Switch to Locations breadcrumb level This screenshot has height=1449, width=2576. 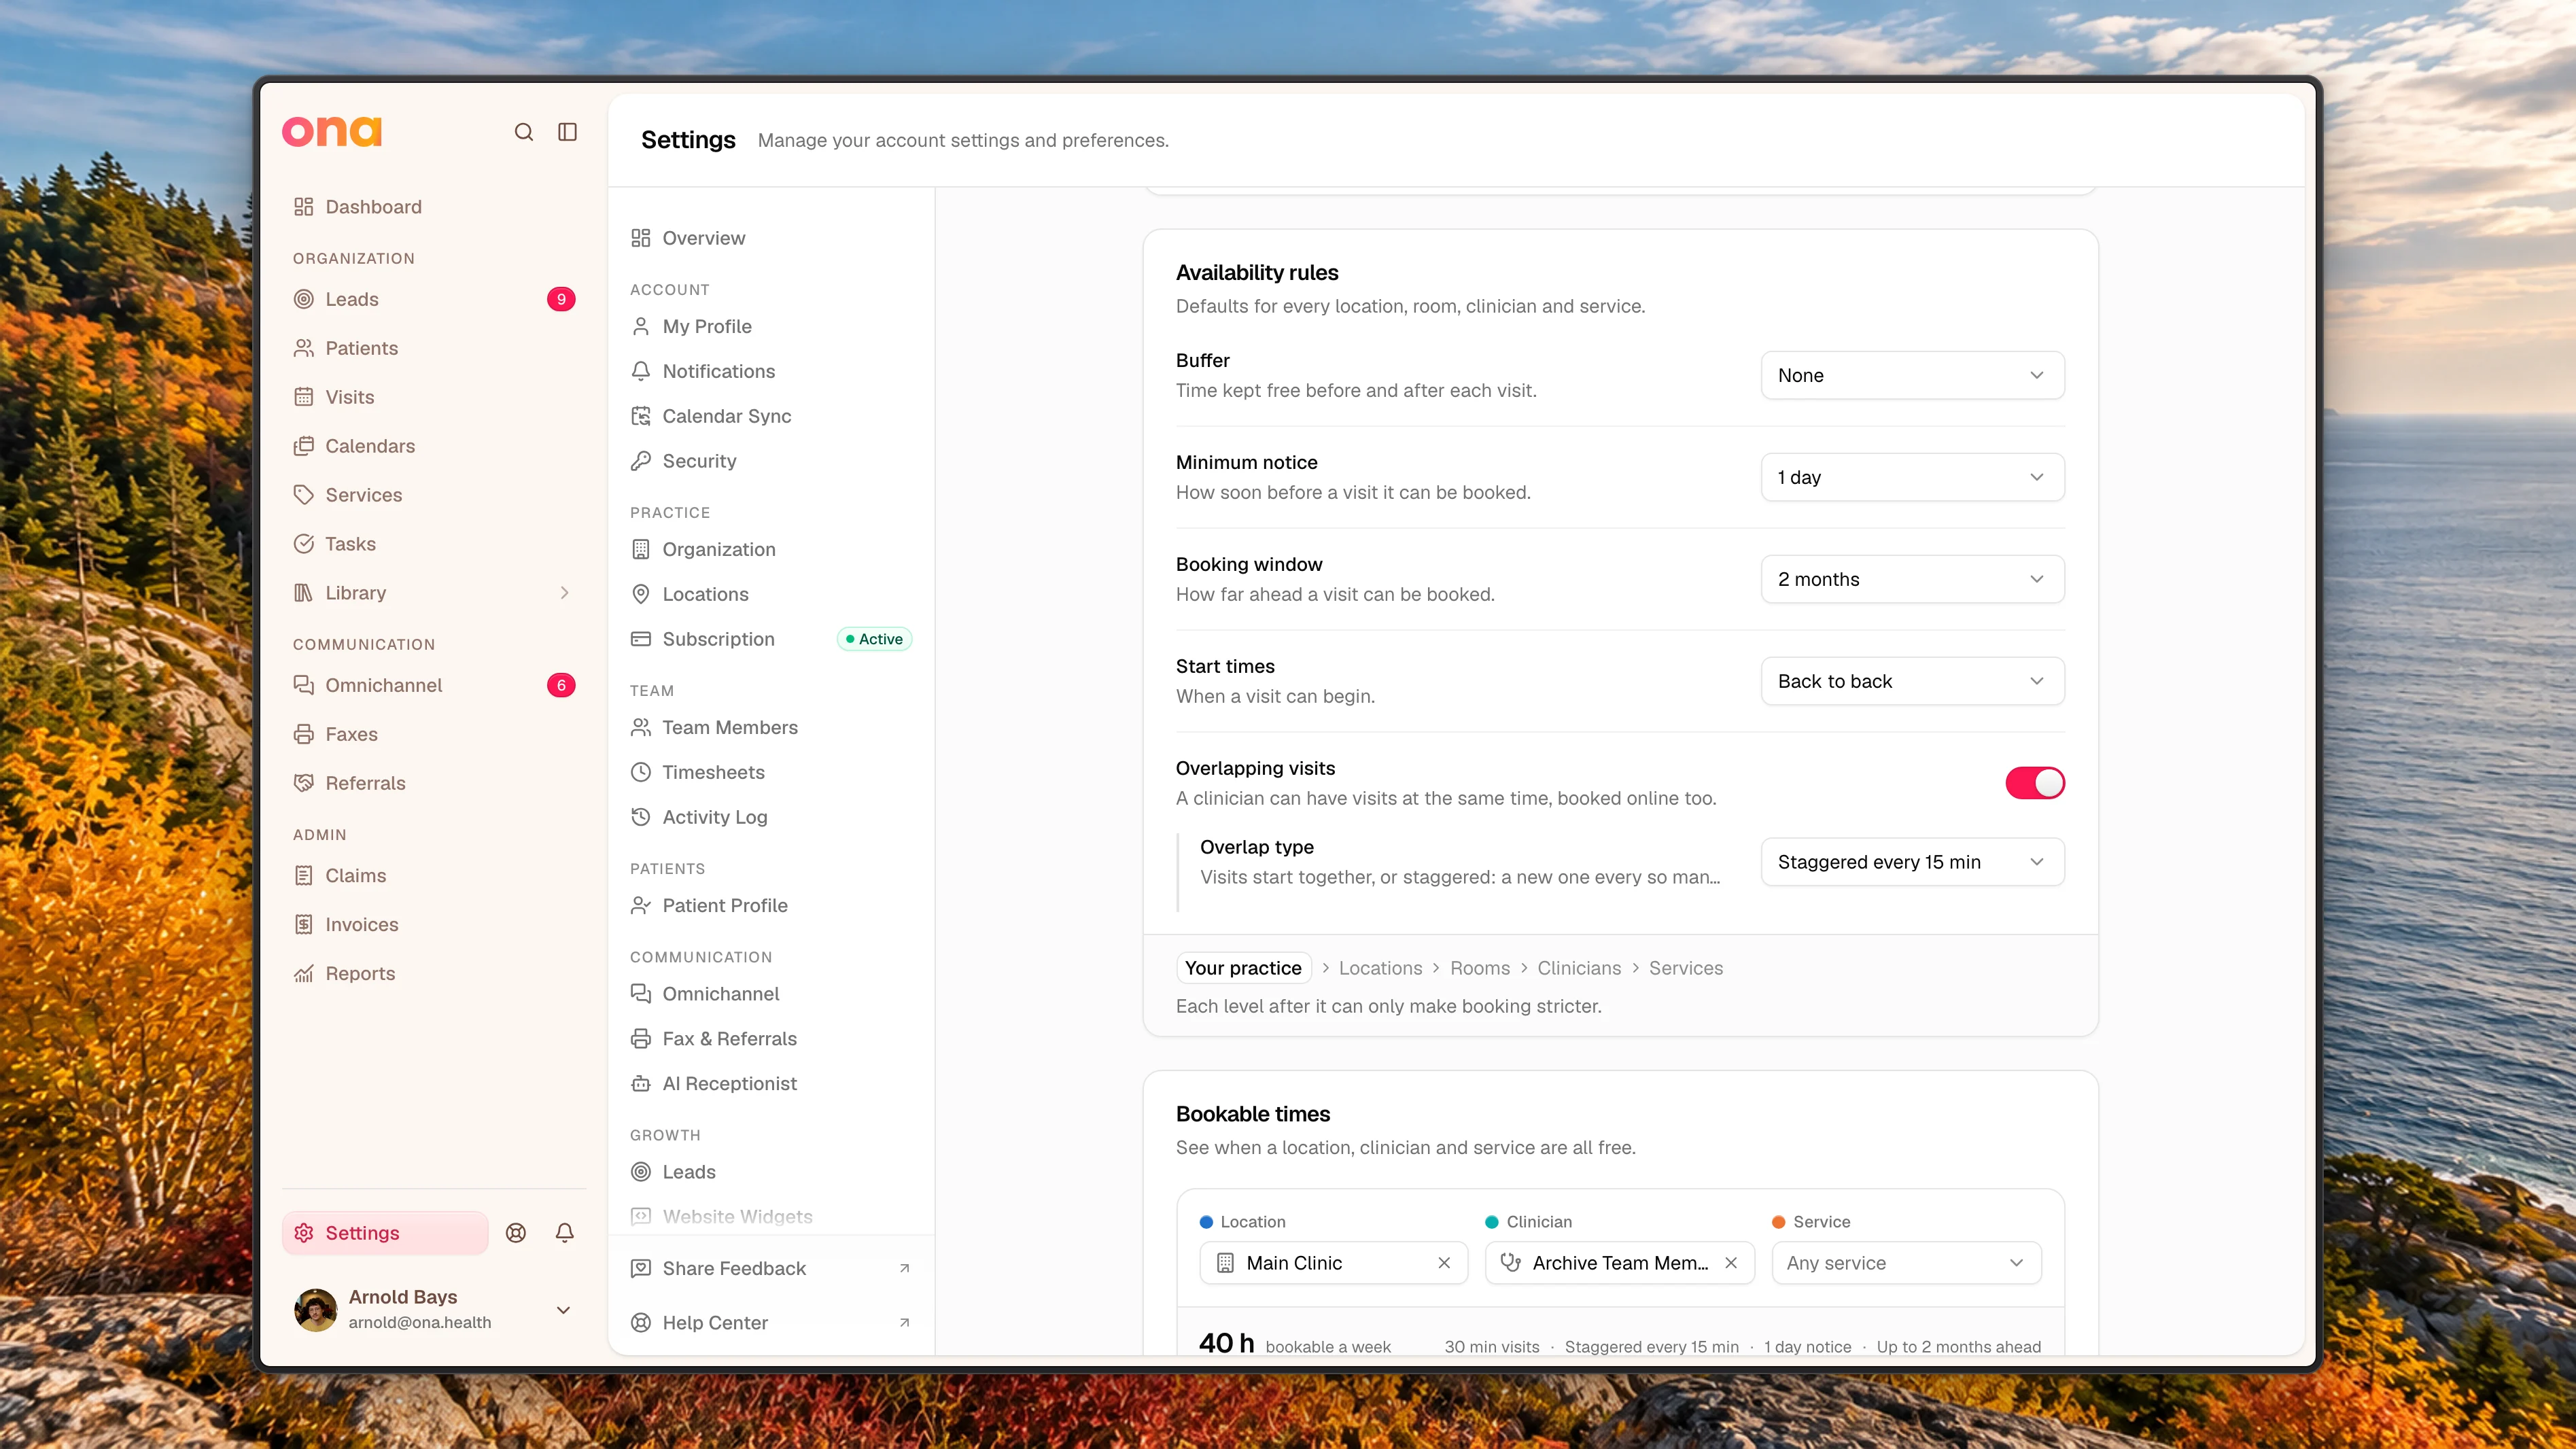1380,968
